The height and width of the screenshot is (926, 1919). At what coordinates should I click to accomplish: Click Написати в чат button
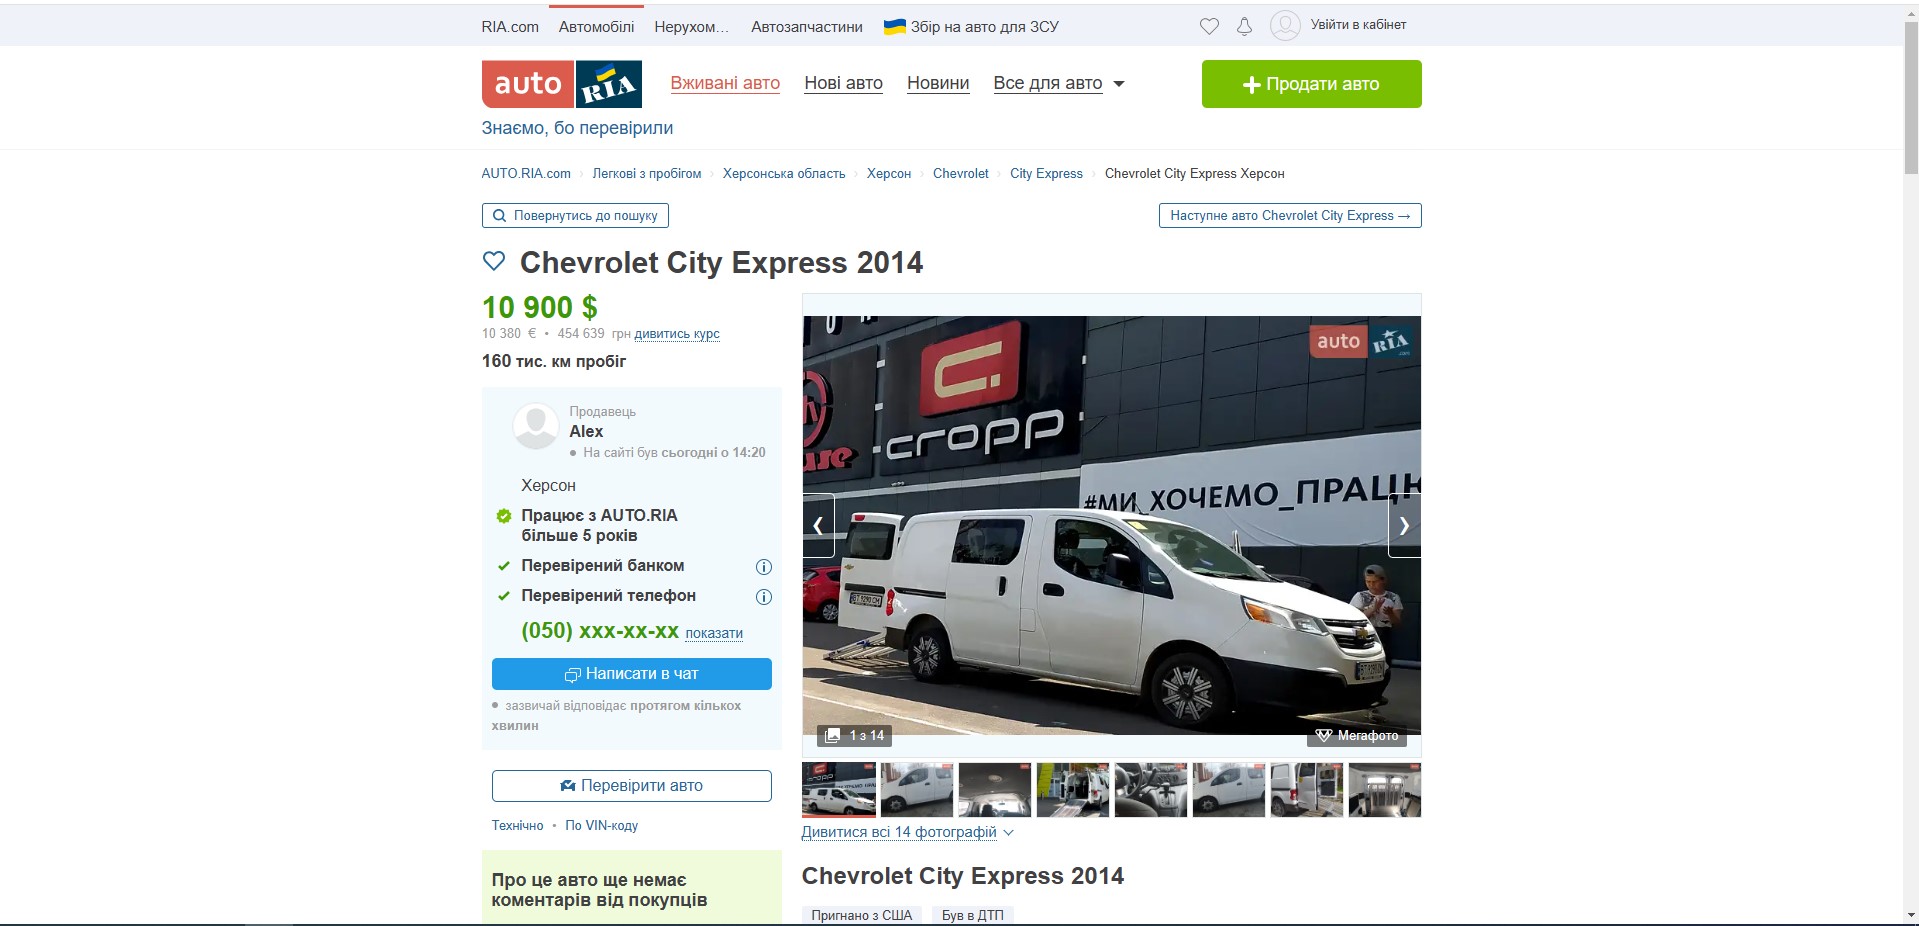[x=631, y=674]
